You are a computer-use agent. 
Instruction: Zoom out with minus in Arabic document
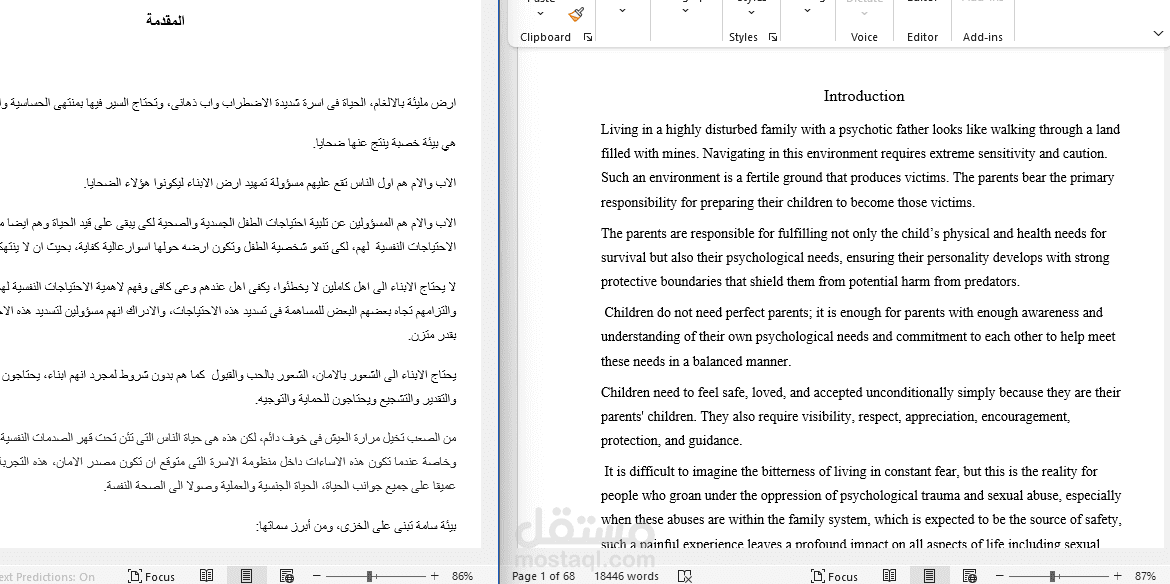coord(317,576)
